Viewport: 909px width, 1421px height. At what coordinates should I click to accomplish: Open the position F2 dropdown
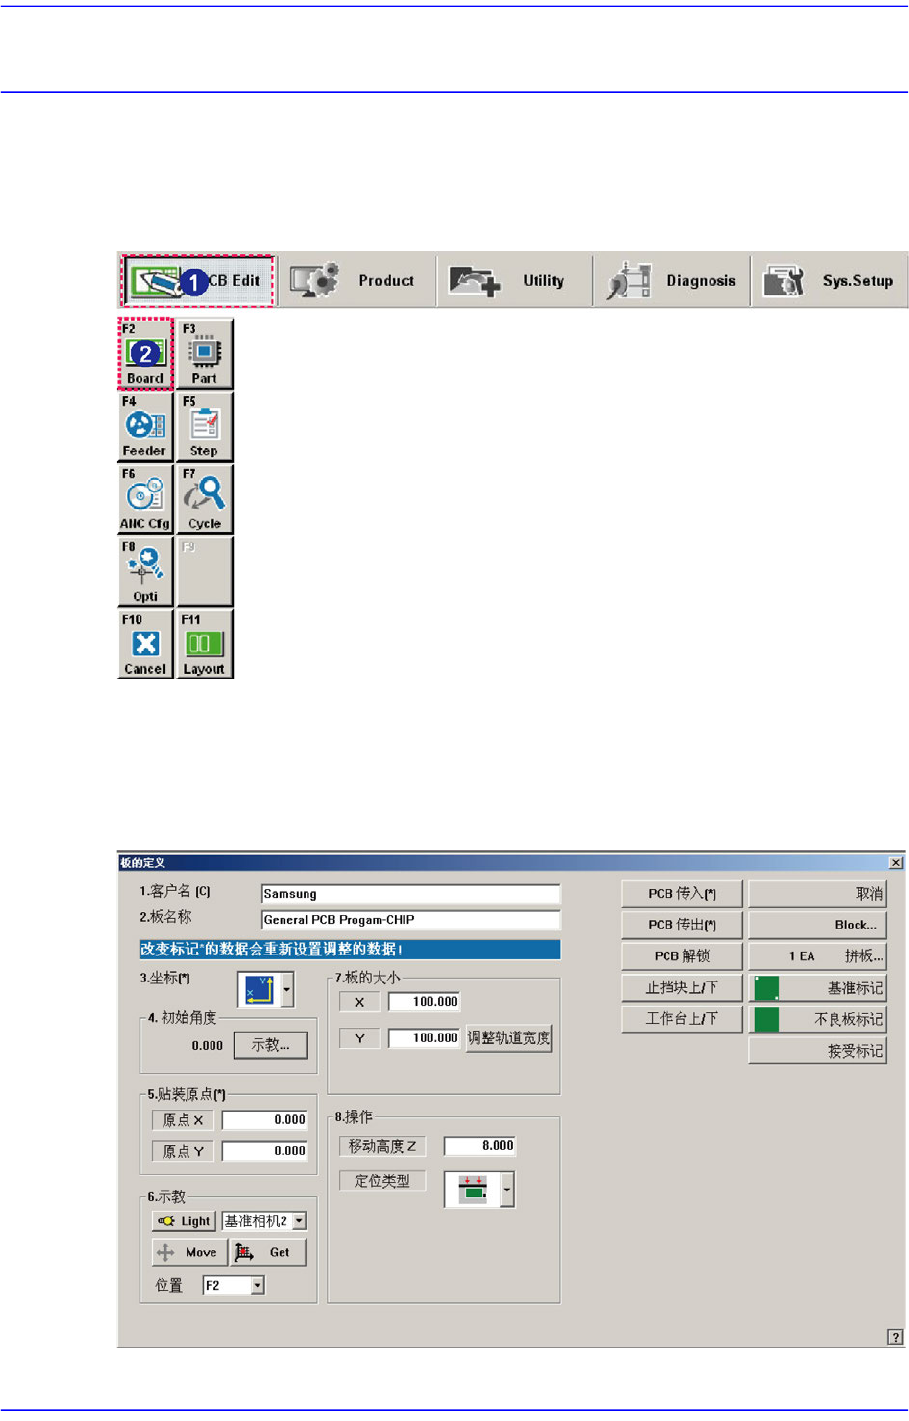[x=257, y=1285]
